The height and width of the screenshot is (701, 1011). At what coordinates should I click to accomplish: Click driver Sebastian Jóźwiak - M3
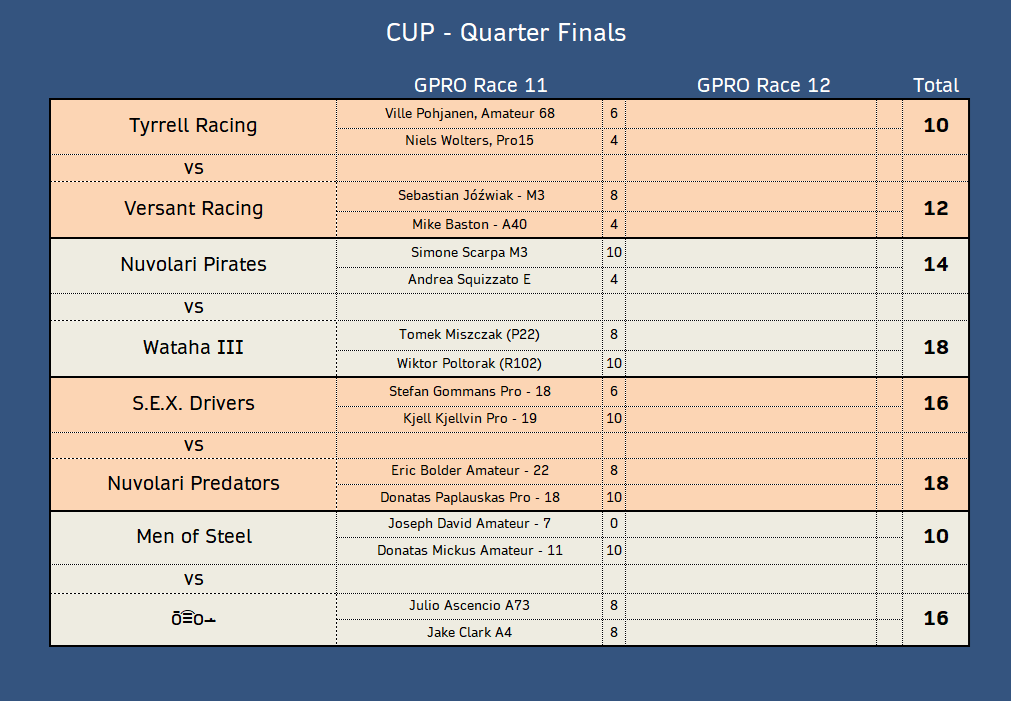click(x=469, y=196)
